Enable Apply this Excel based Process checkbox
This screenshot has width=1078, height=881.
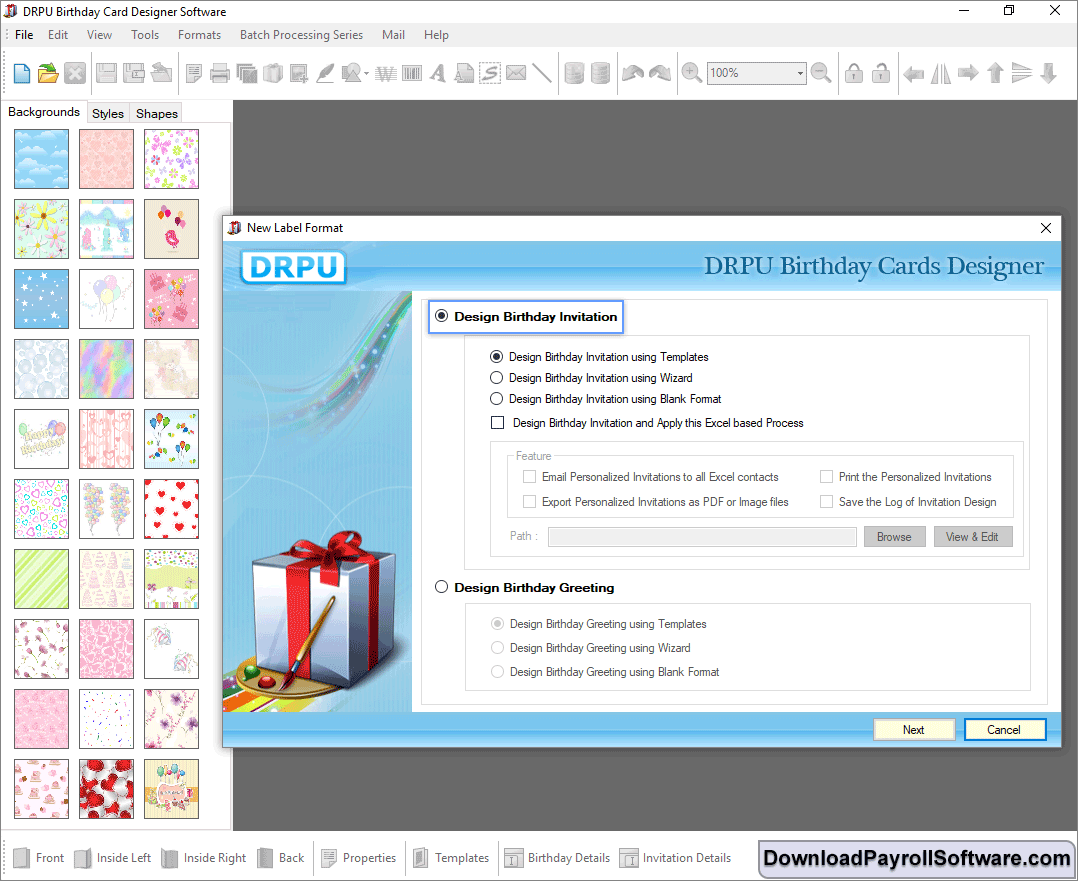[x=498, y=423]
